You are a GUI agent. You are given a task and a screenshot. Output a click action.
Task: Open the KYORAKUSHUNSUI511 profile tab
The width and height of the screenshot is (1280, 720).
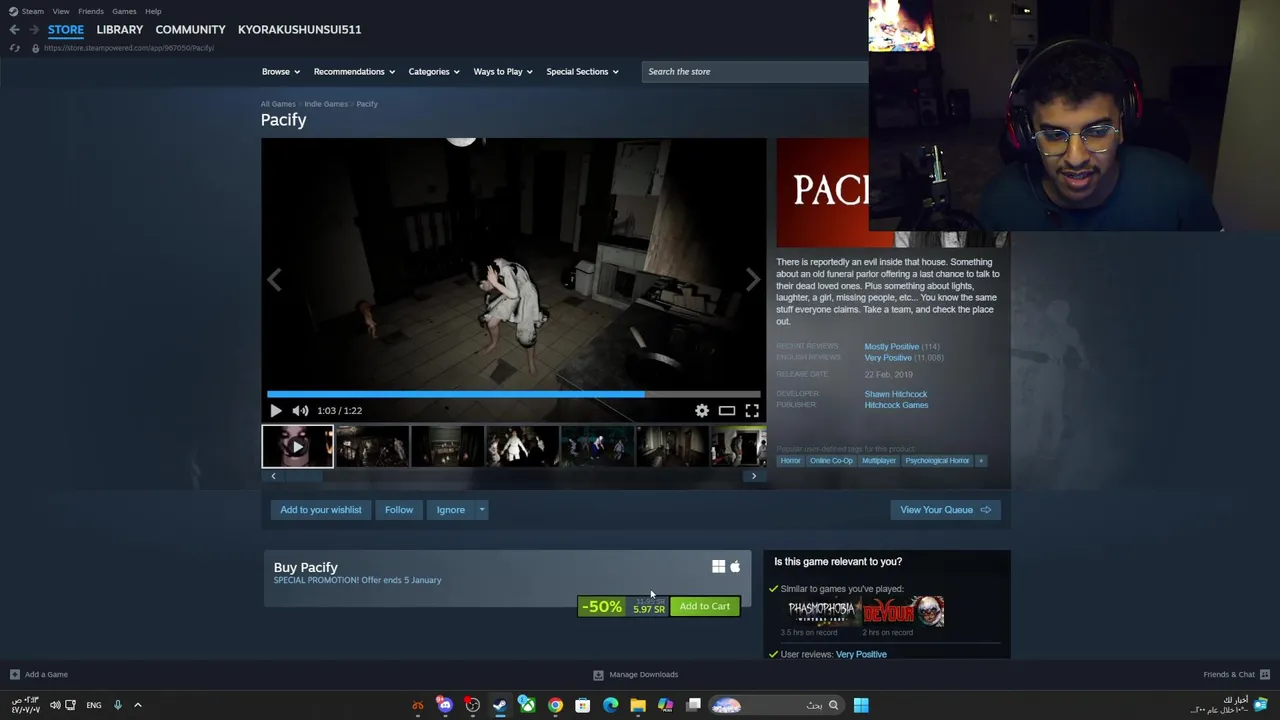coord(300,29)
